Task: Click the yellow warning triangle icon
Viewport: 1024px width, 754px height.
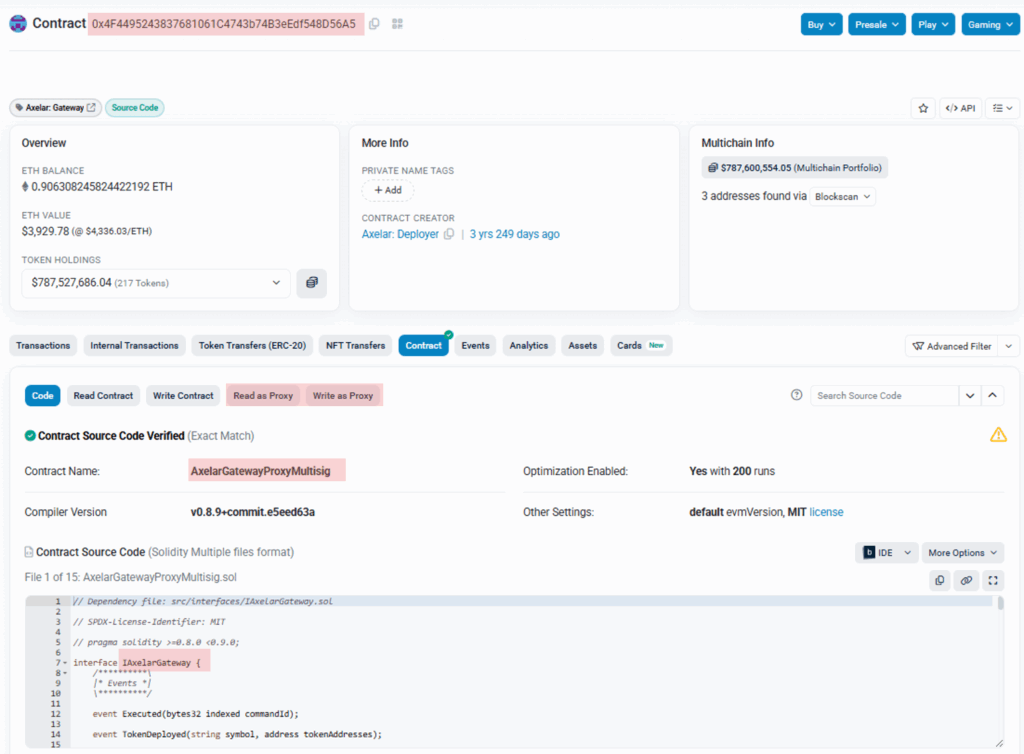Action: pos(997,435)
